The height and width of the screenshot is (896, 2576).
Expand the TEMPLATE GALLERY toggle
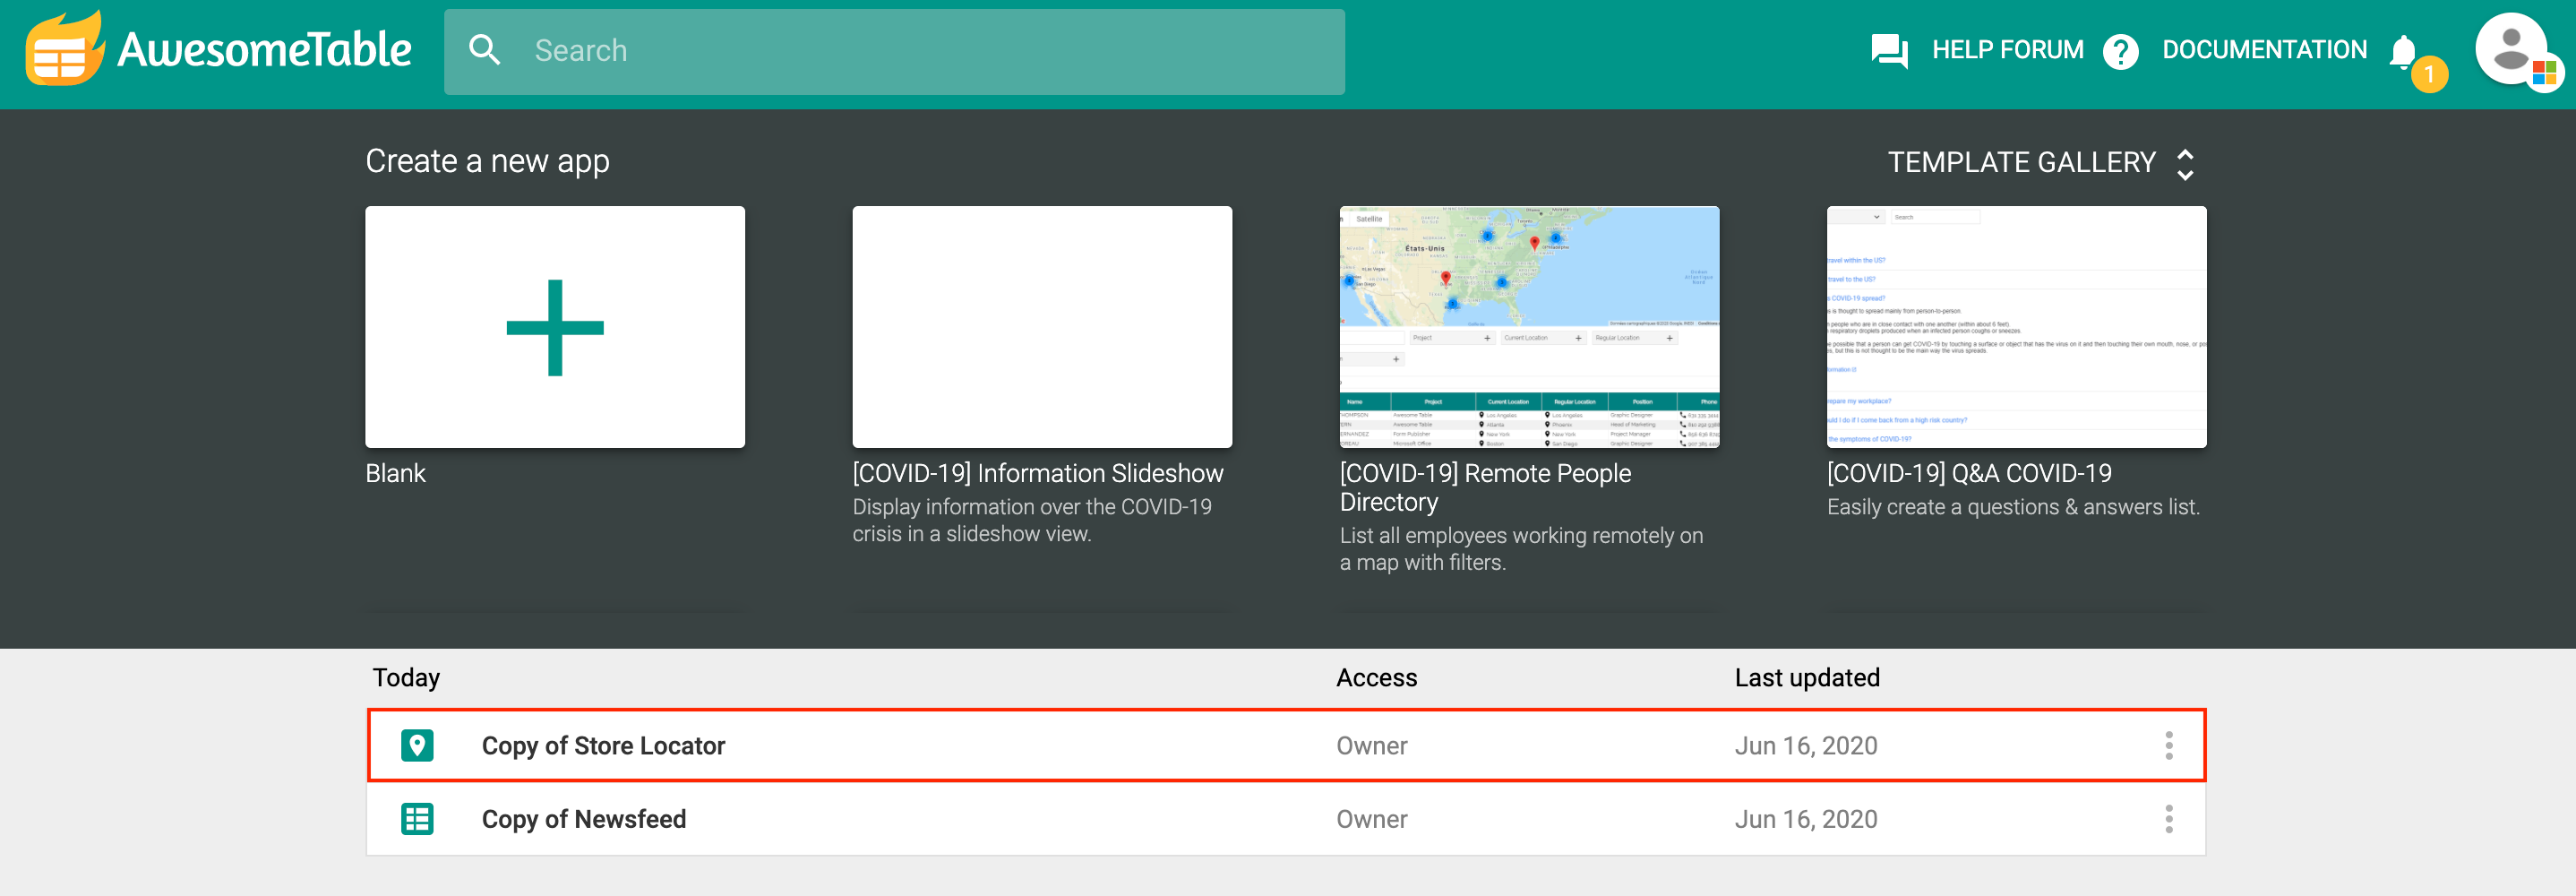[x=2041, y=163]
